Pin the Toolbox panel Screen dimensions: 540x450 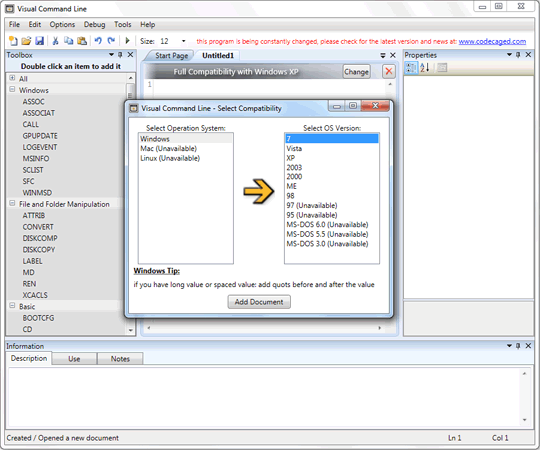coord(120,55)
